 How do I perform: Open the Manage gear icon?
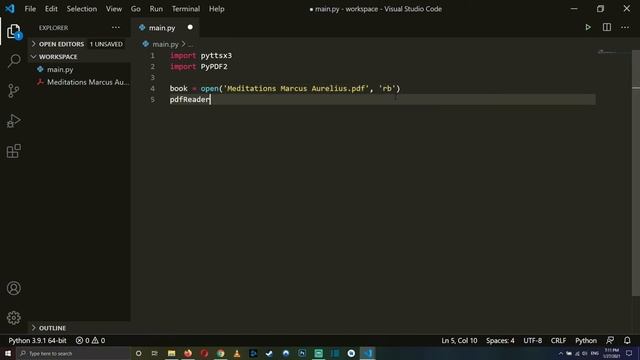pos(13,318)
